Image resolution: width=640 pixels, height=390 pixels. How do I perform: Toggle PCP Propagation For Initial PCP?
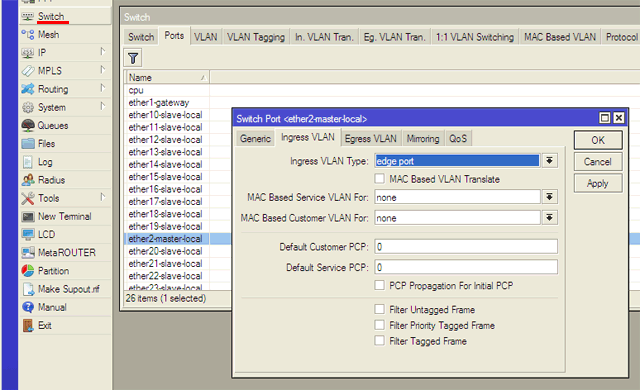[x=380, y=285]
